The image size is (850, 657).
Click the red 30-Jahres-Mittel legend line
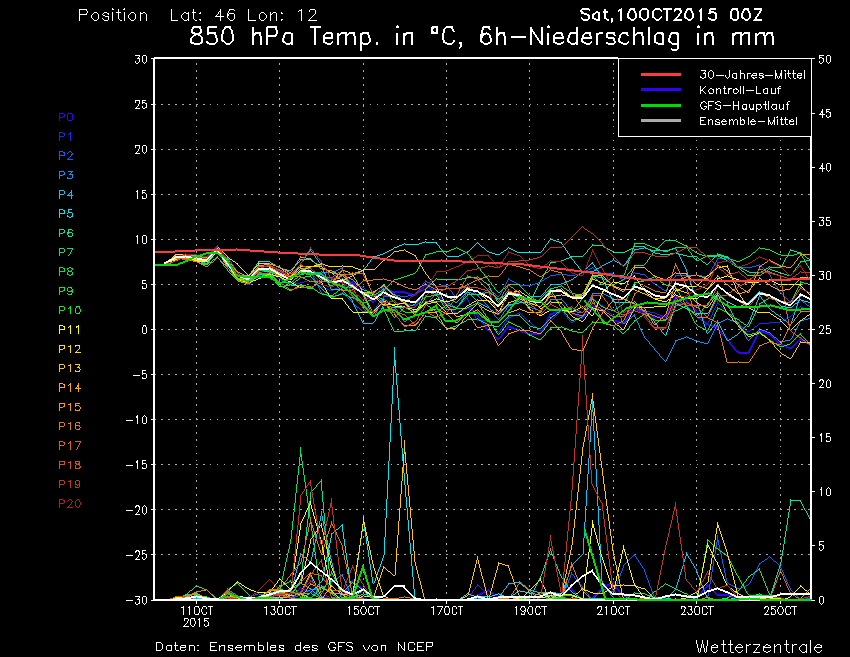coord(653,75)
